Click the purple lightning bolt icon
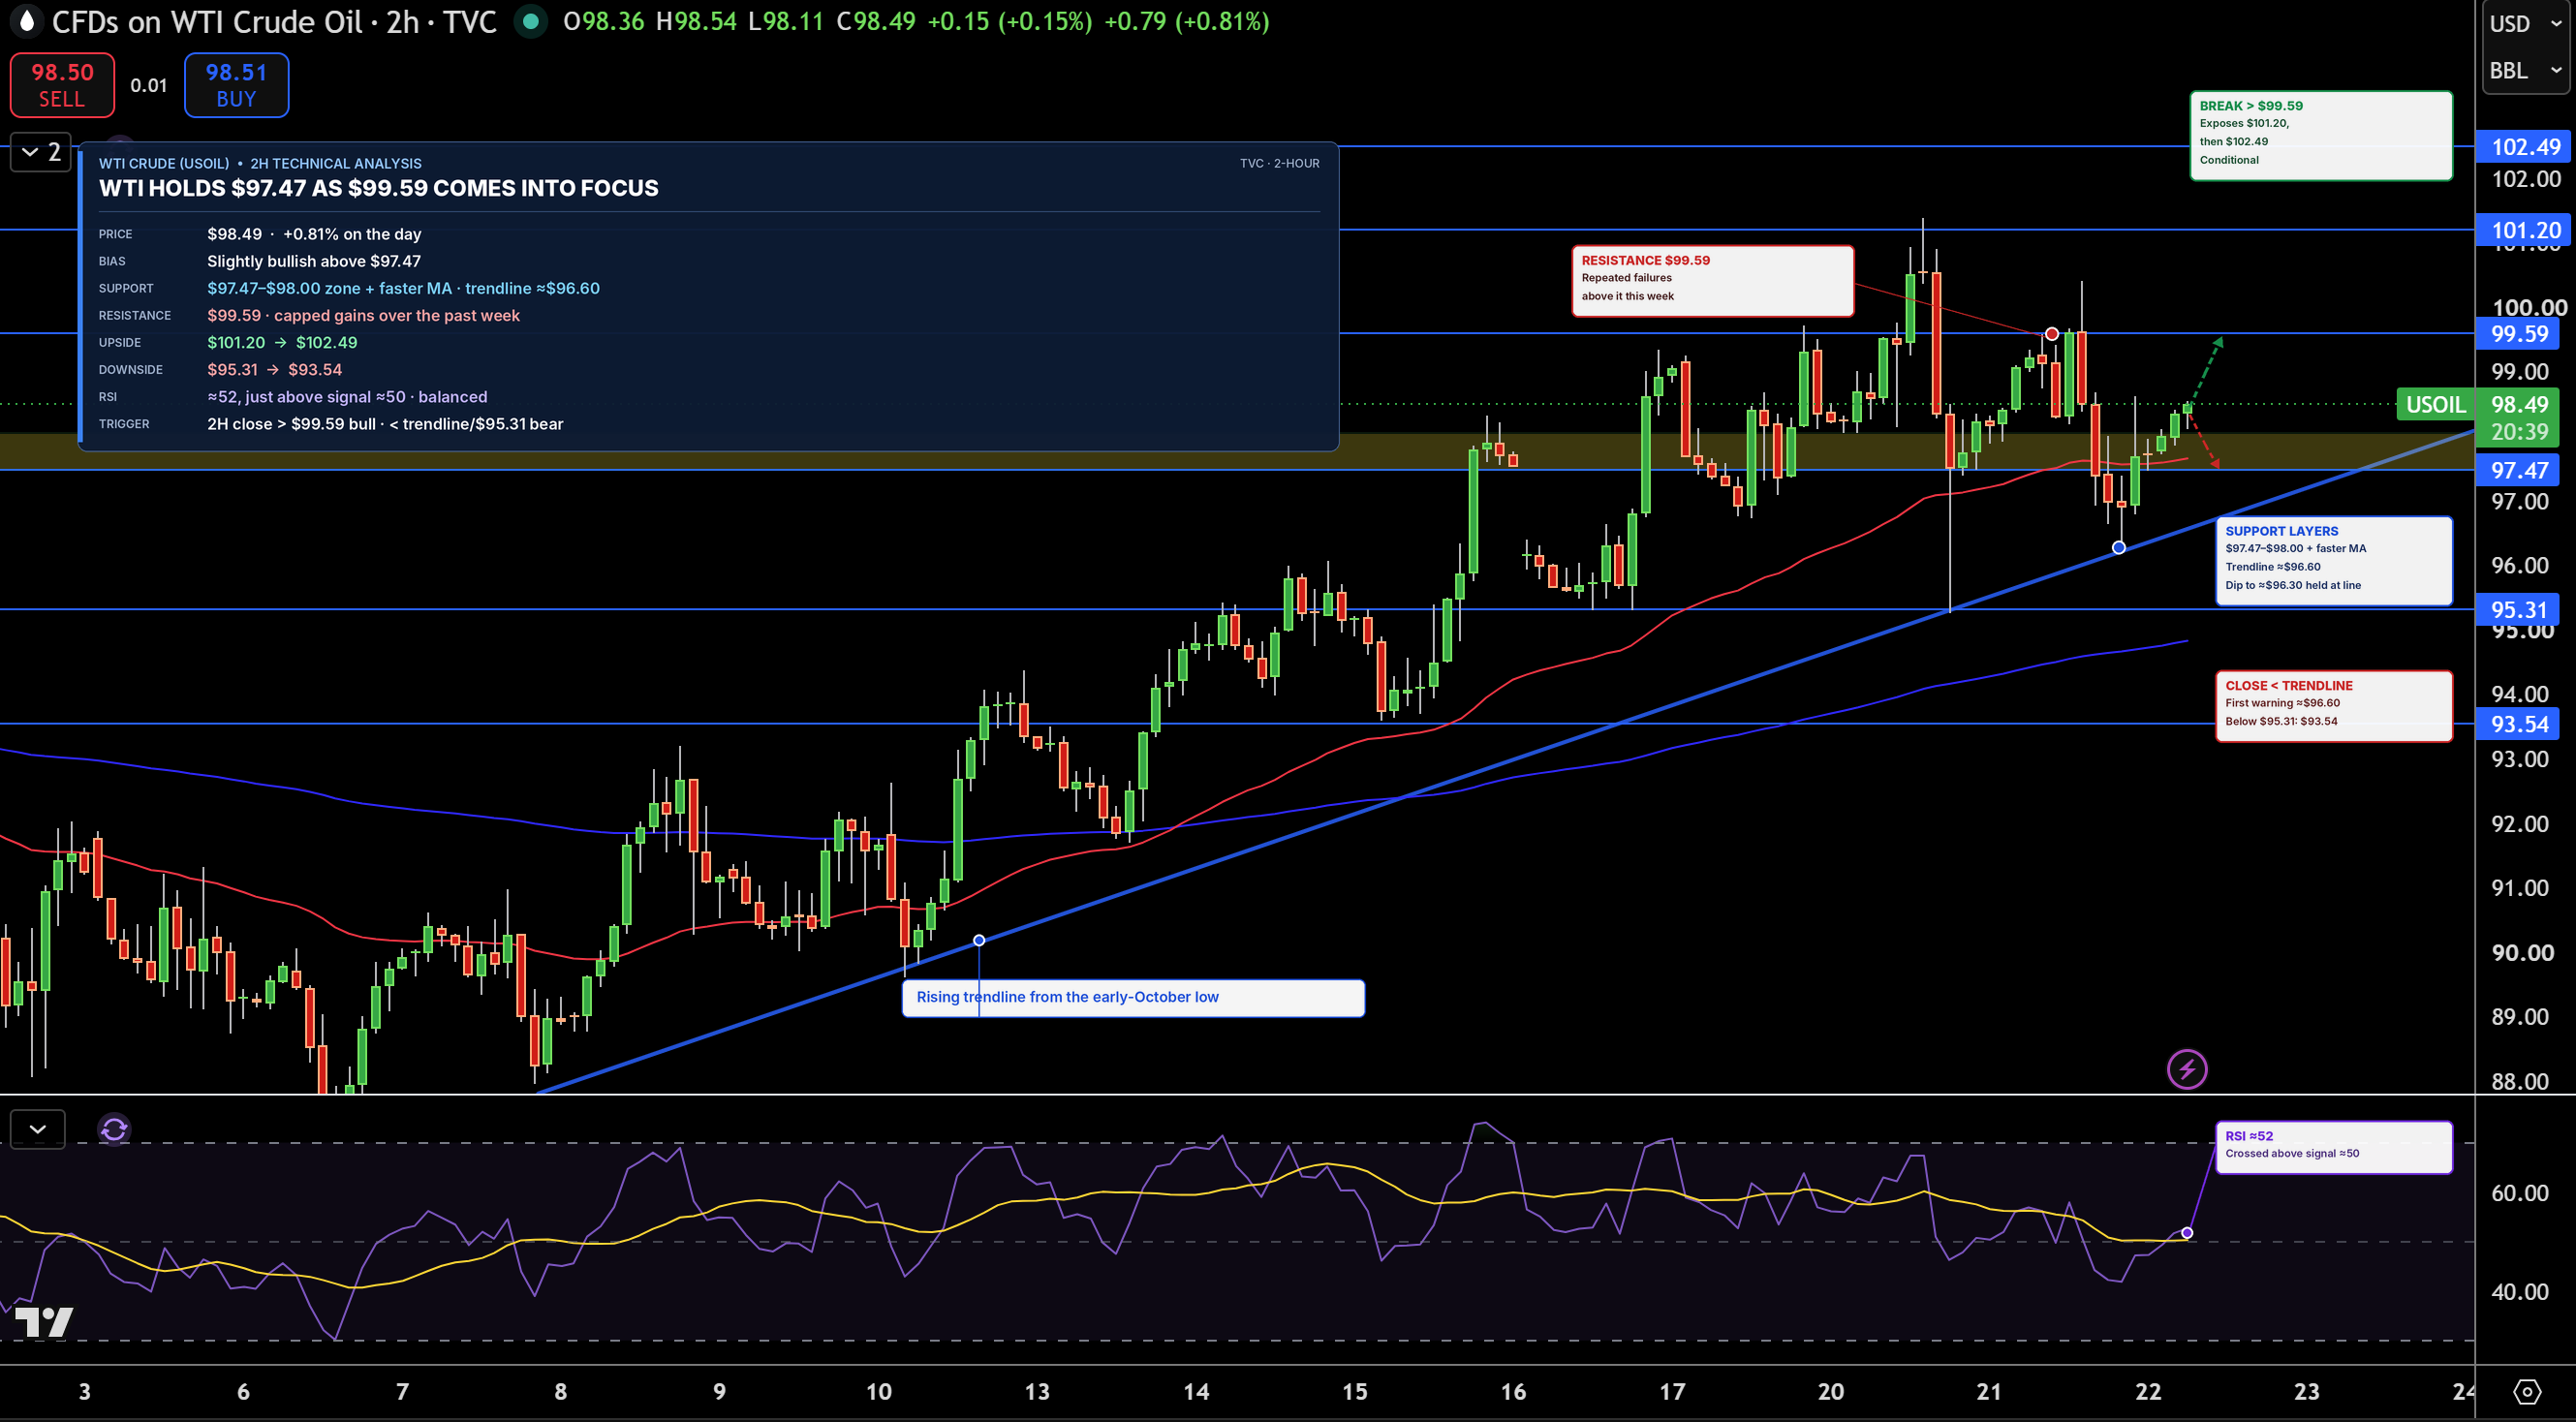The image size is (2576, 1422). pyautogui.click(x=2187, y=1069)
